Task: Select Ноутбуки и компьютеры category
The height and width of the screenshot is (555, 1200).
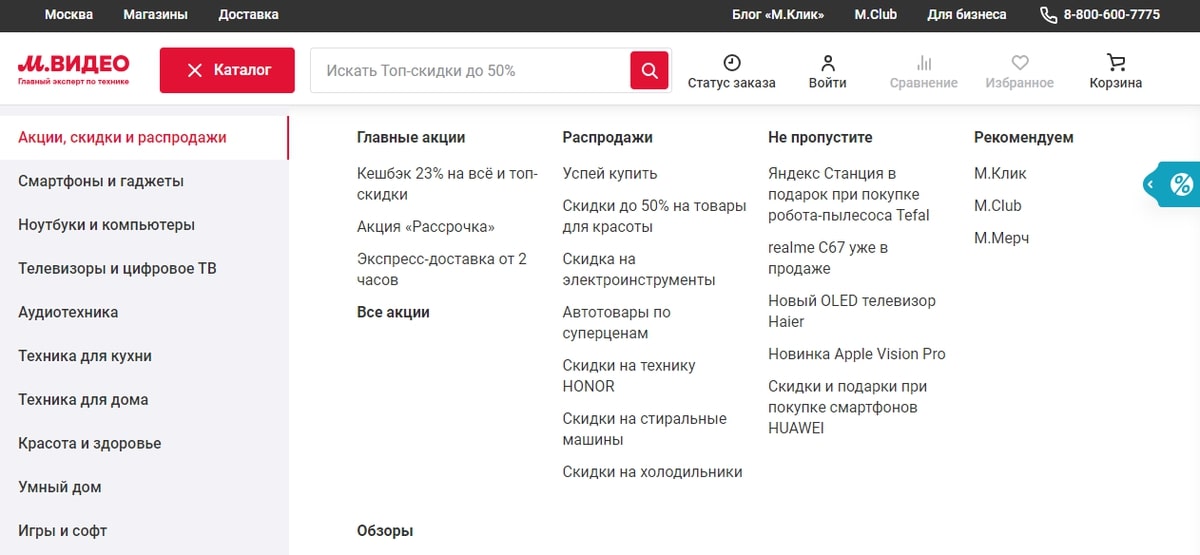Action: (144, 225)
